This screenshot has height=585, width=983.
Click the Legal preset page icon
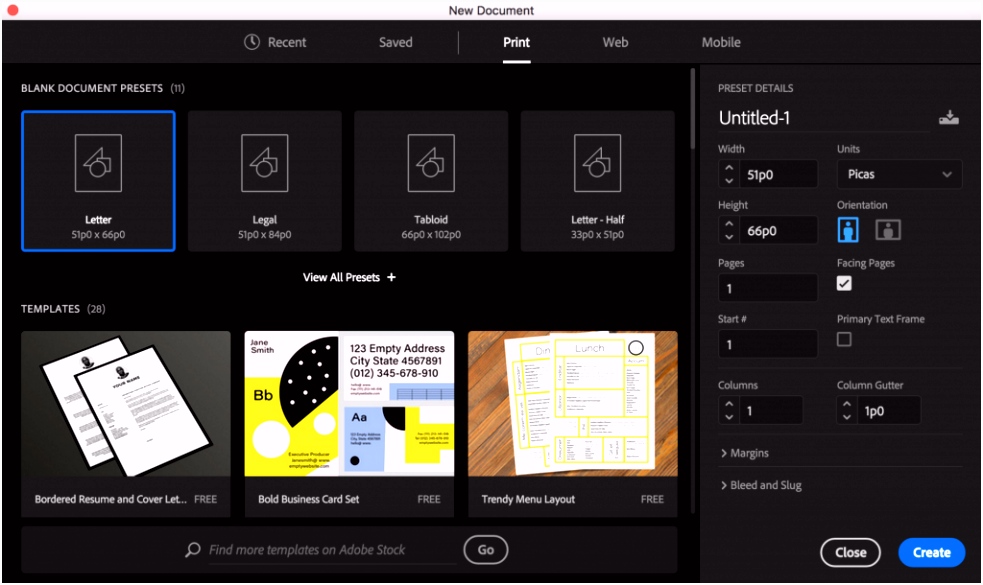(265, 163)
